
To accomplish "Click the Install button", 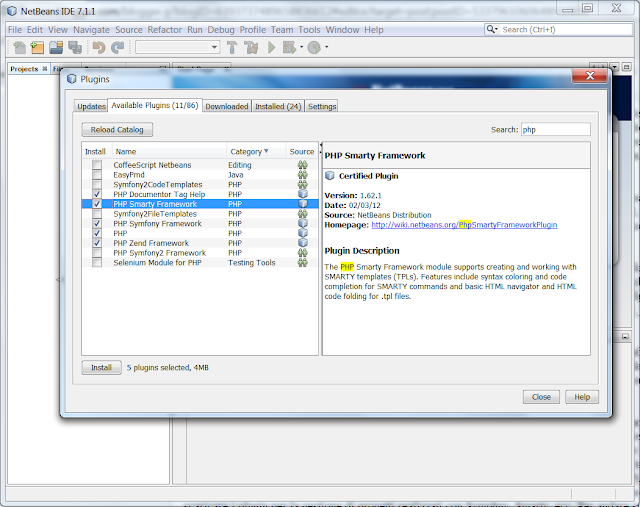I will click(101, 367).
